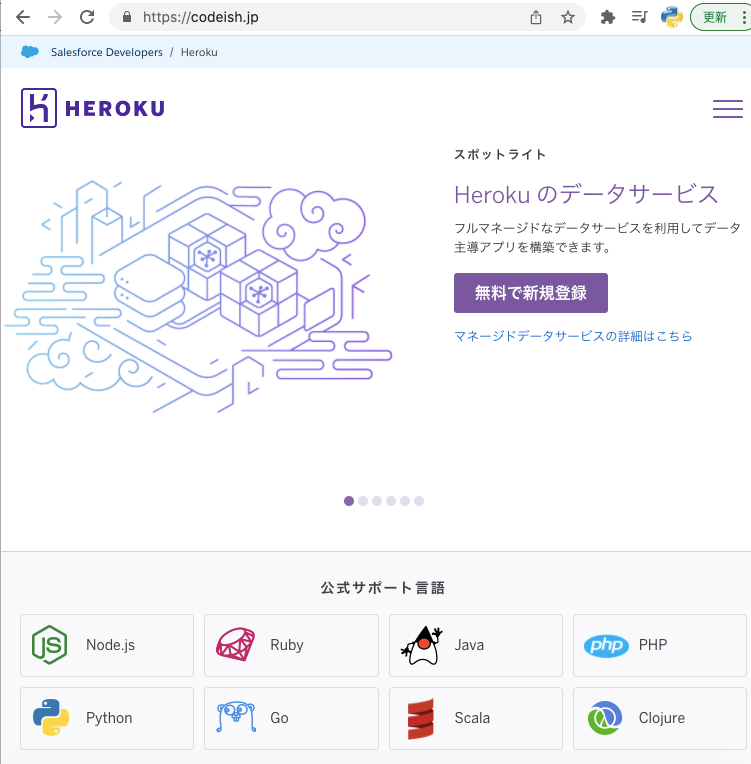Click the 無料で新規登録 signup button

click(x=531, y=293)
